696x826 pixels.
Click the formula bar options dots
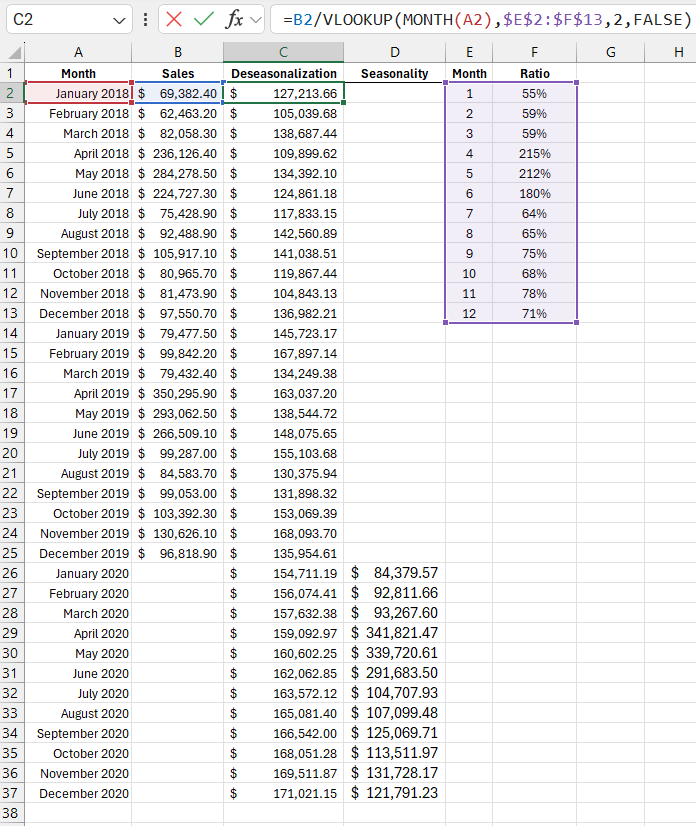coord(145,19)
